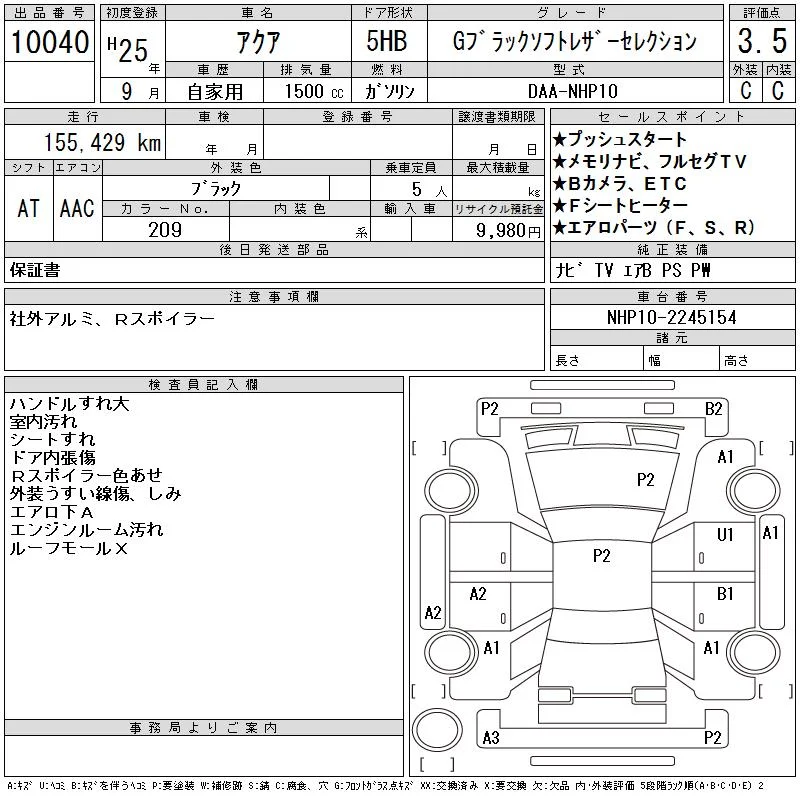Click the U1 damage mark on door
The height and width of the screenshot is (800, 800).
coord(724,535)
